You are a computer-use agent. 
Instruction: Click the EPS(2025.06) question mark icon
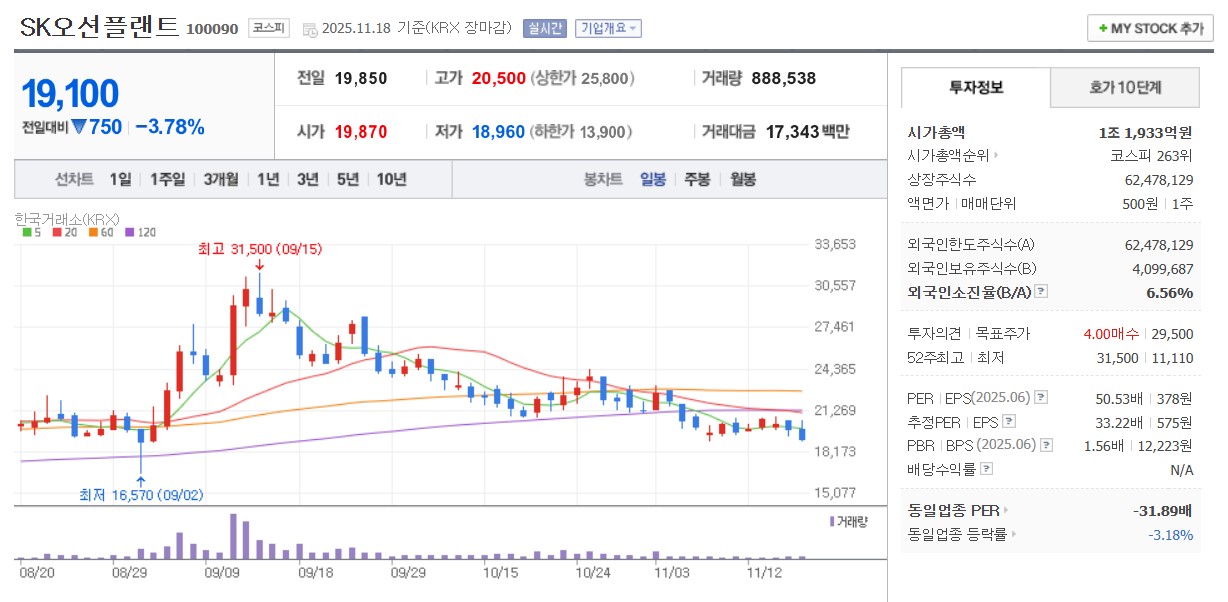point(1041,397)
